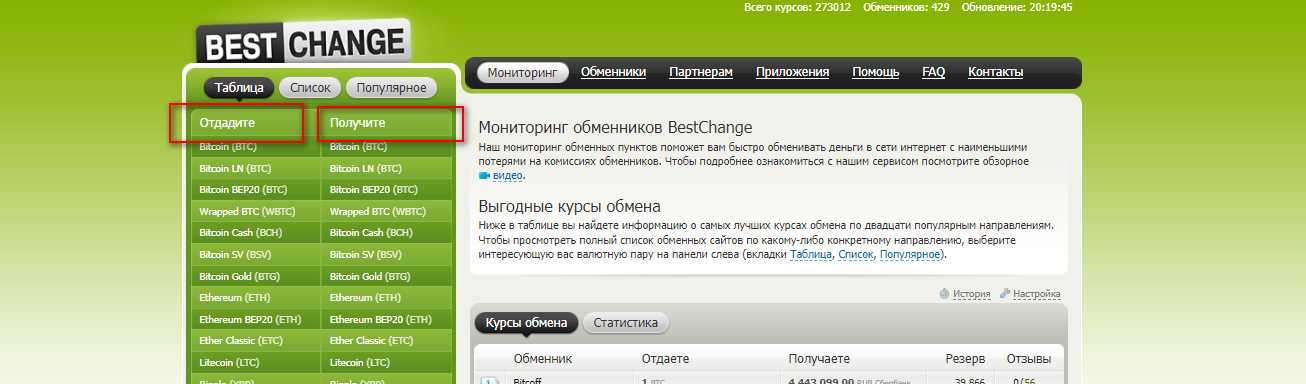Image resolution: width=1306 pixels, height=384 pixels.
Task: Click the Получаете column header
Action: click(819, 358)
